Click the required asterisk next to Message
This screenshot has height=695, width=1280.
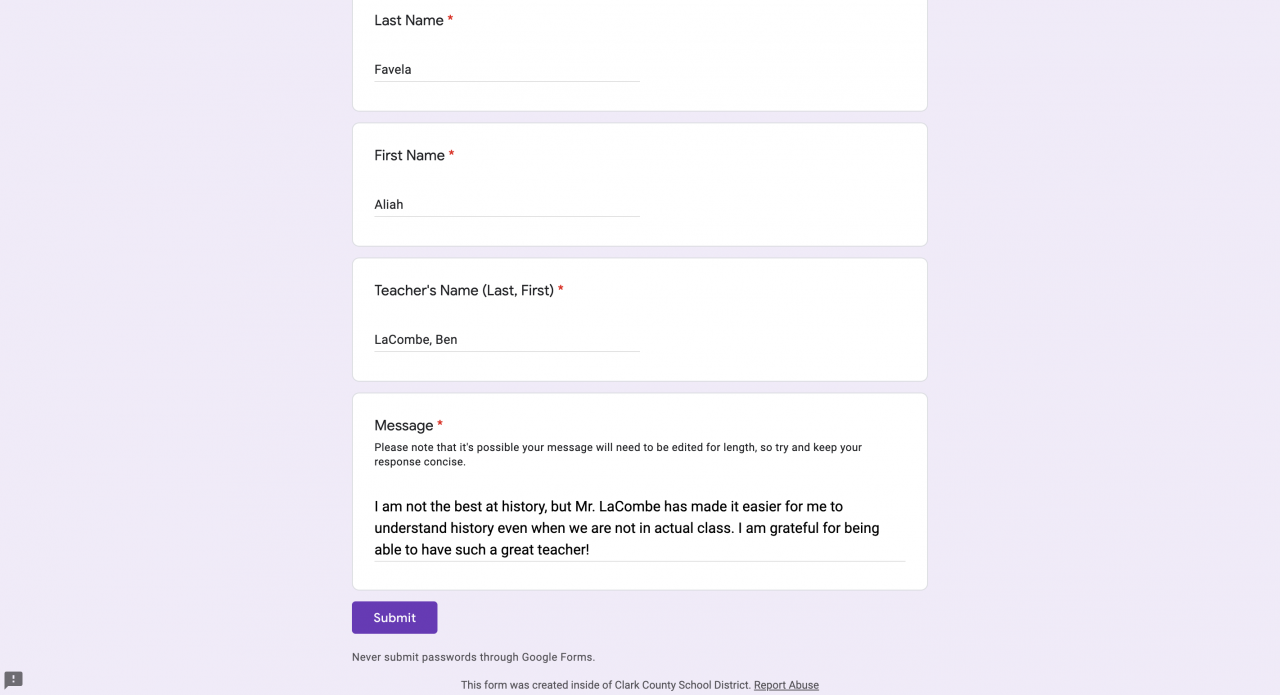[x=440, y=426]
